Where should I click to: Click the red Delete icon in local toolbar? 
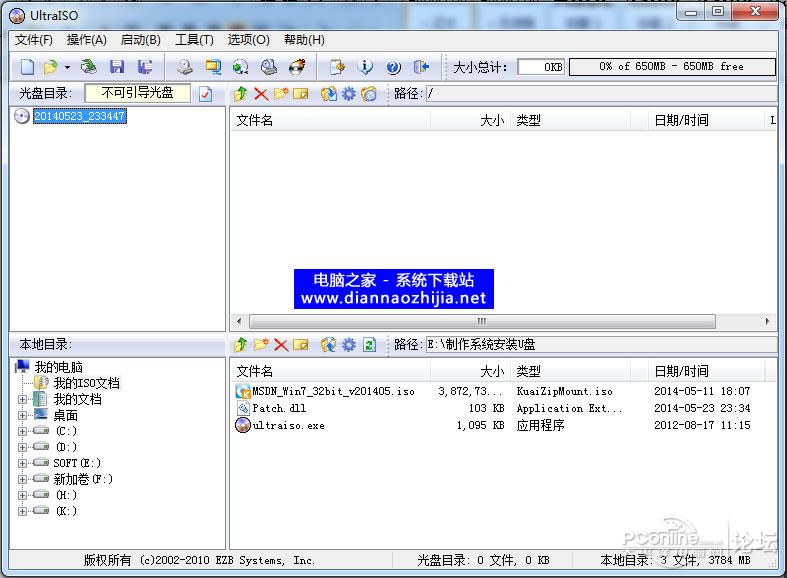click(281, 345)
